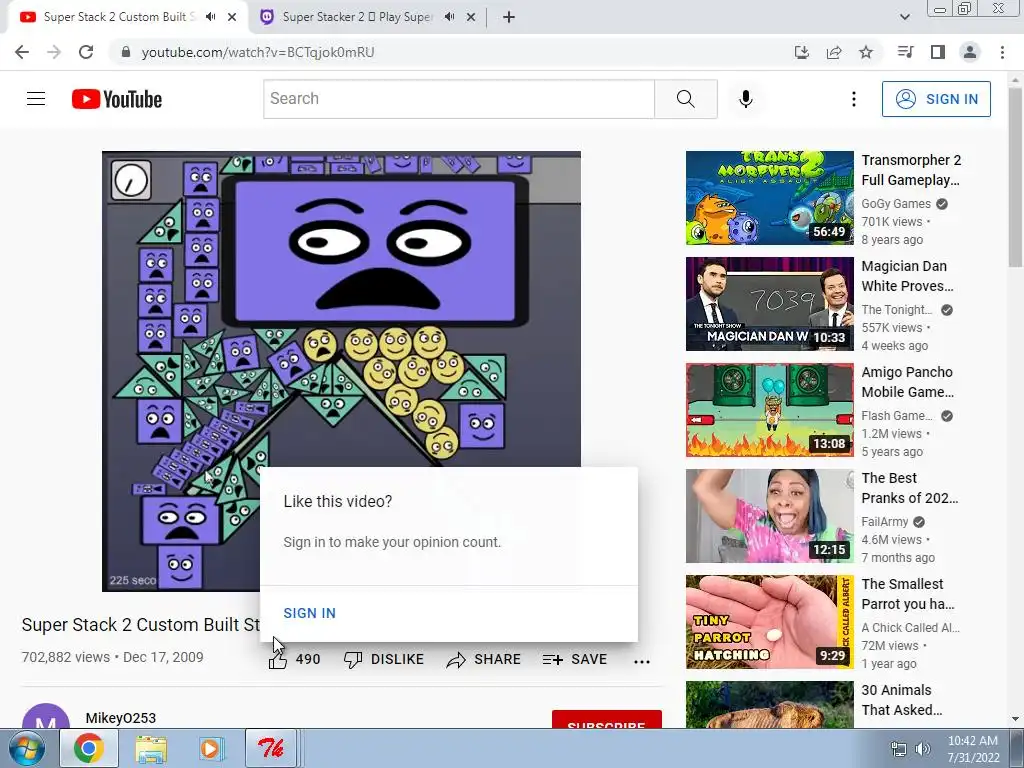Click title 'The Best Pranks of 202...'
This screenshot has width=1024, height=768.
[910, 488]
